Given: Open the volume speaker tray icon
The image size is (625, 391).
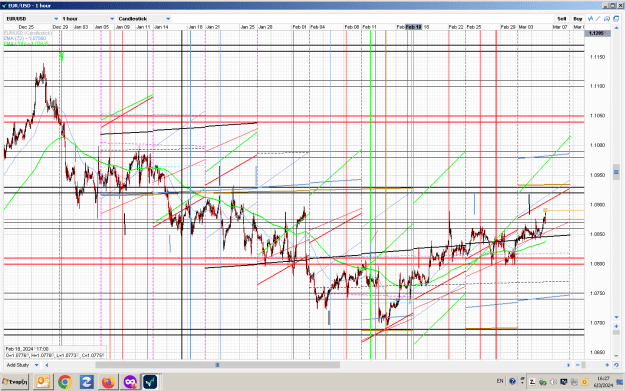Looking at the screenshot, I should pos(553,382).
